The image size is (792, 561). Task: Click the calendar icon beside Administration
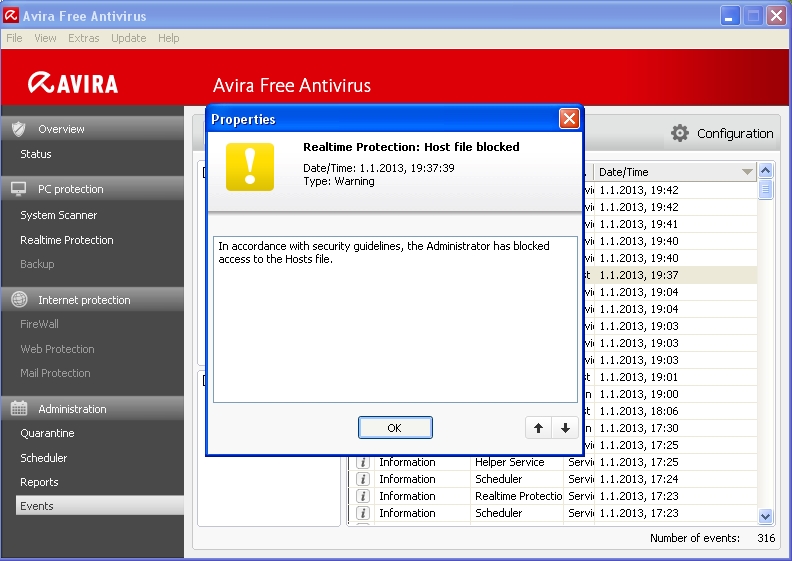19,408
